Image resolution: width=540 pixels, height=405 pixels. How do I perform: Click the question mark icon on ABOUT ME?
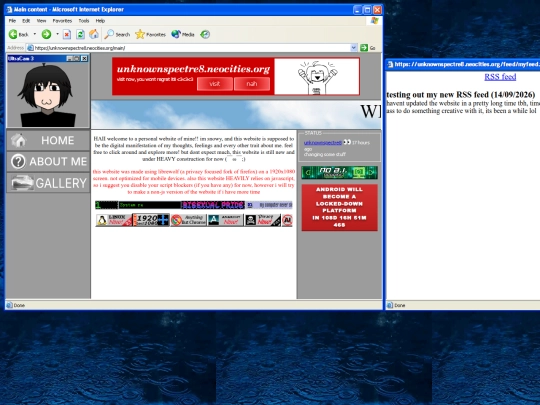pos(18,161)
